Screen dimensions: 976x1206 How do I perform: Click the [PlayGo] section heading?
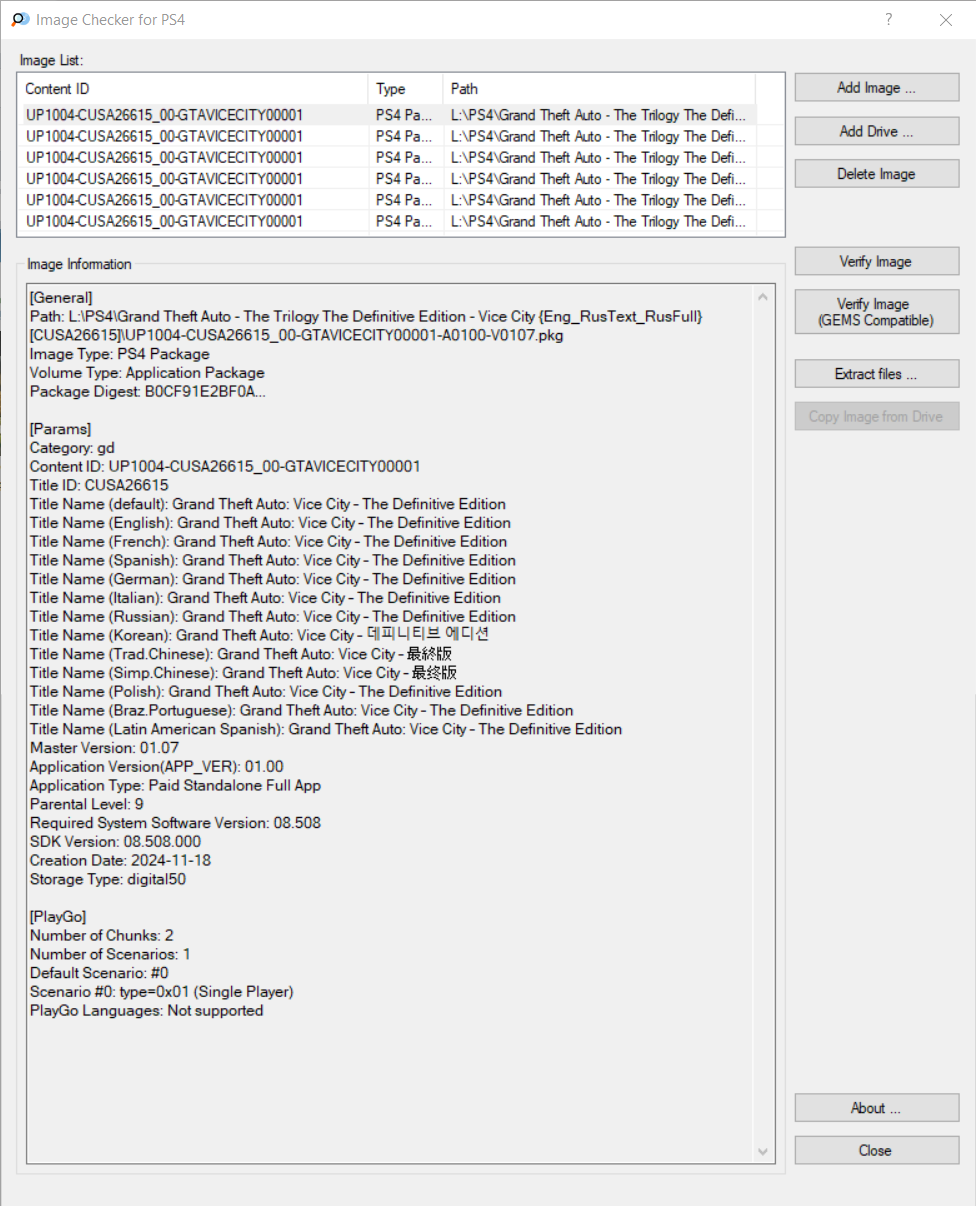(58, 917)
